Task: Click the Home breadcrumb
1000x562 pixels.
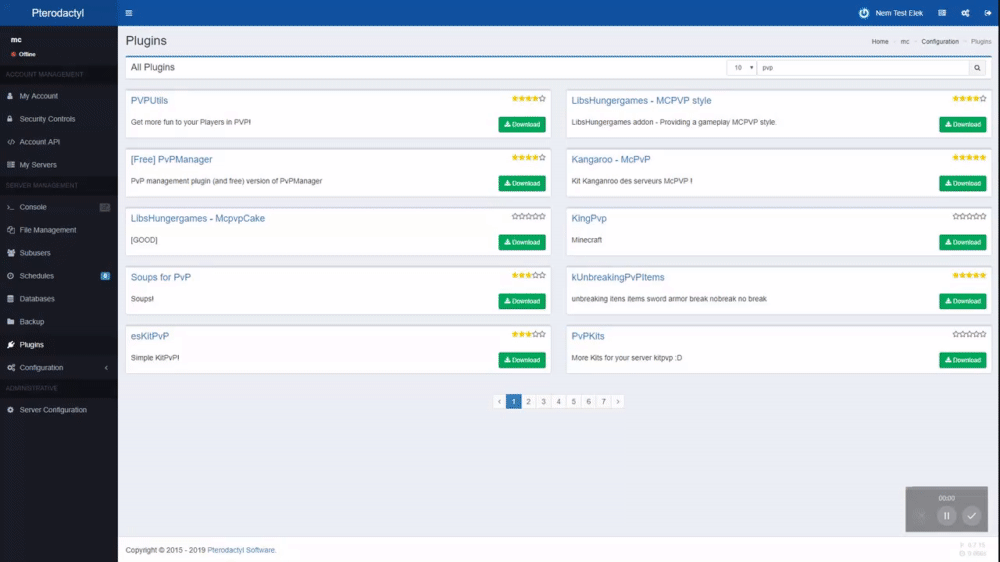Action: [880, 41]
